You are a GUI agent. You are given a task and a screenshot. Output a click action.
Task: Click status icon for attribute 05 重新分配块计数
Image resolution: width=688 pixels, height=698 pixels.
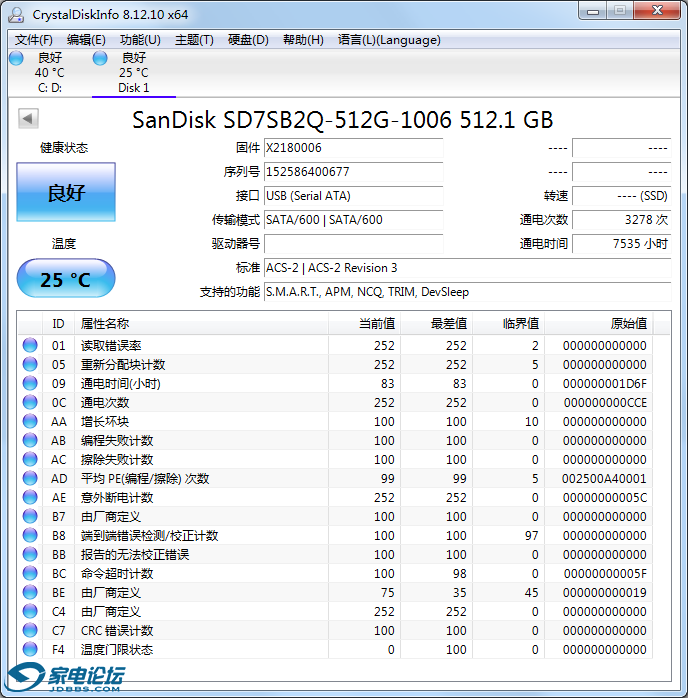pos(30,364)
